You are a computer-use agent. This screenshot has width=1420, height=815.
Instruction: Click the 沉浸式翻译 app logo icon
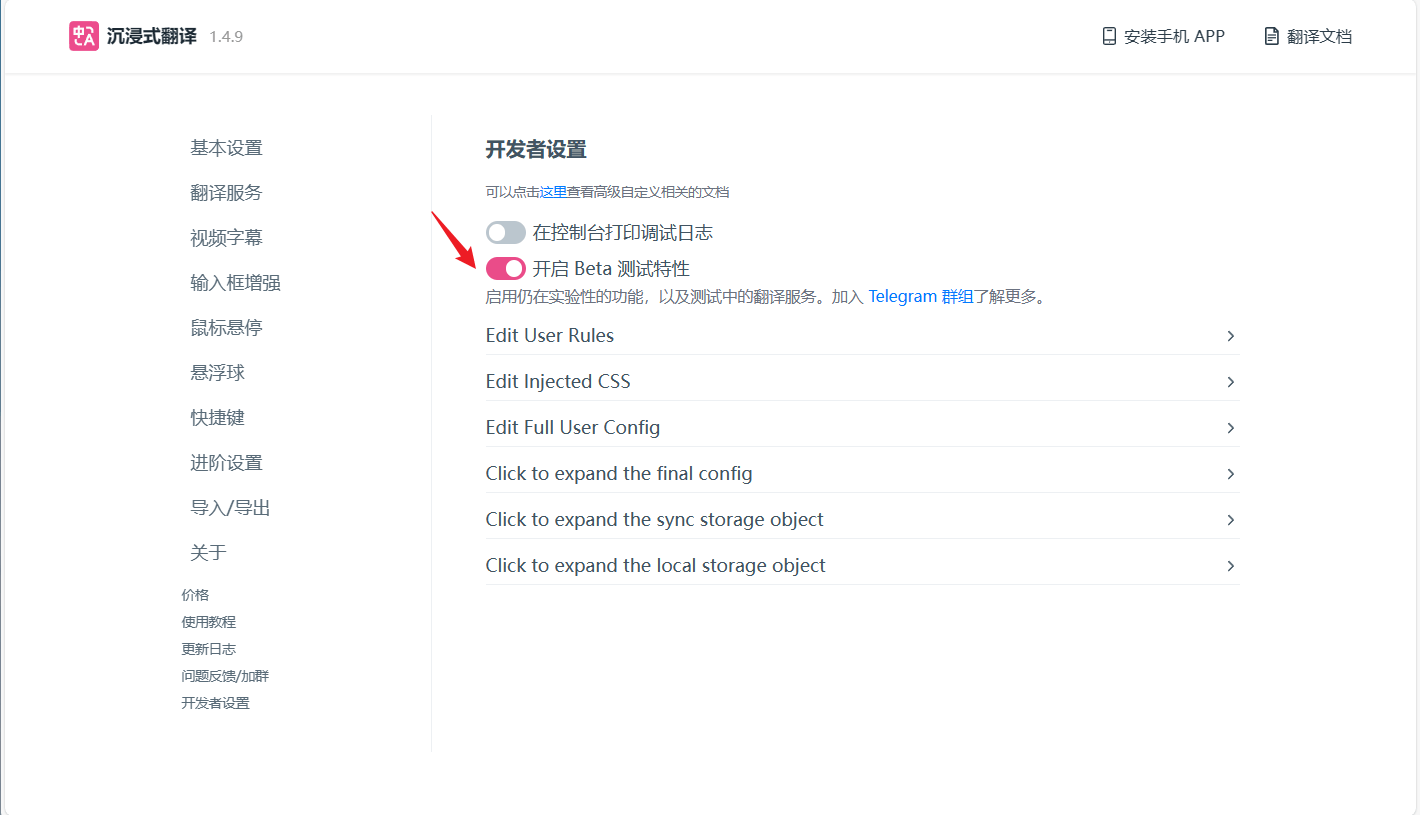83,36
